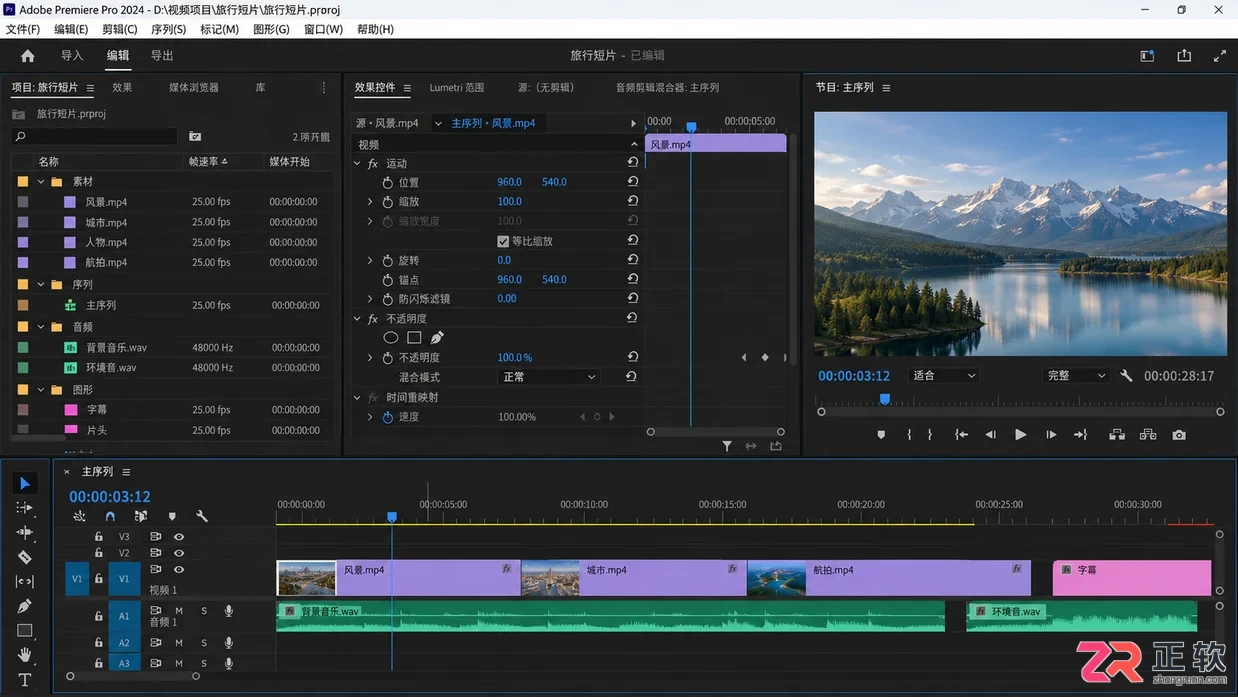1238x697 pixels.
Task: Switch to the 导出 workspace tab
Action: (x=162, y=56)
